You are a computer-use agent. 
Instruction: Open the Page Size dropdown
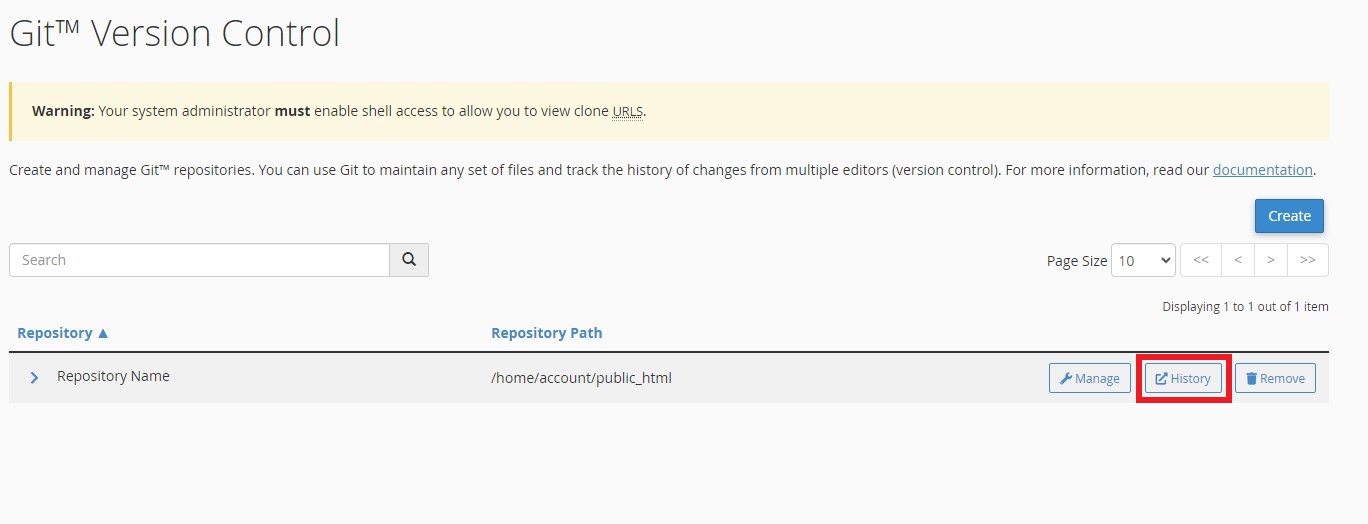click(x=1143, y=260)
